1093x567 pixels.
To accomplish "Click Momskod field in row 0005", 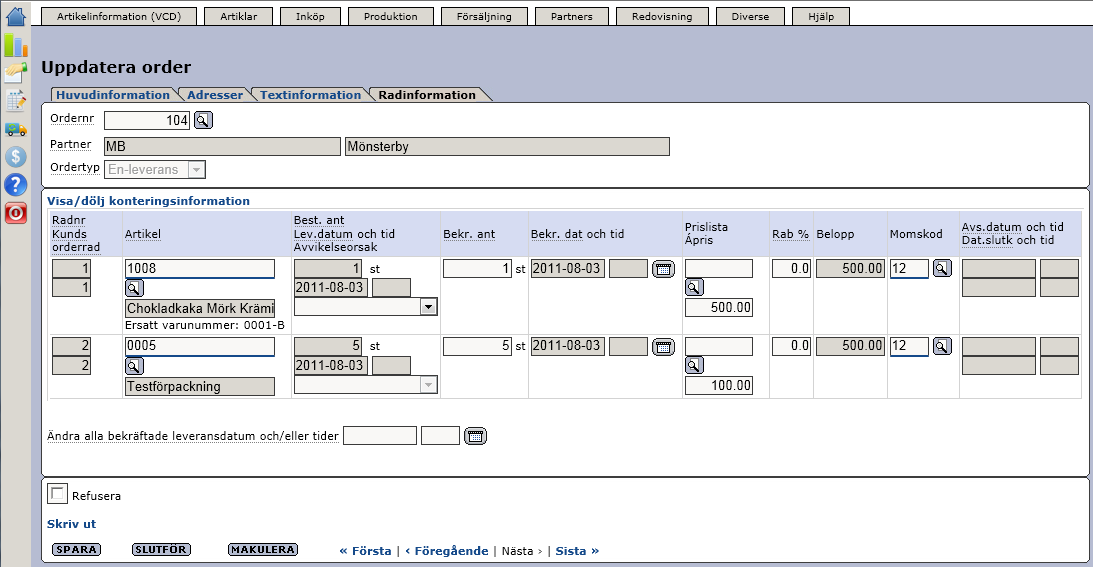I will 909,346.
